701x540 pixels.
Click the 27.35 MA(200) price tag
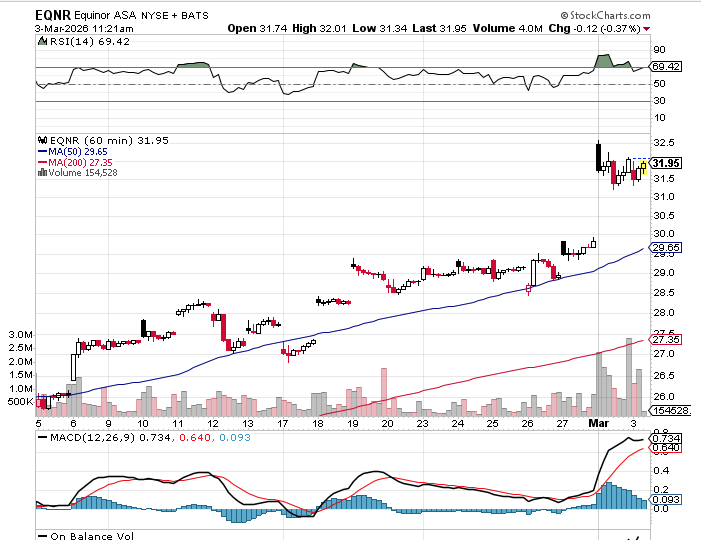click(x=666, y=340)
